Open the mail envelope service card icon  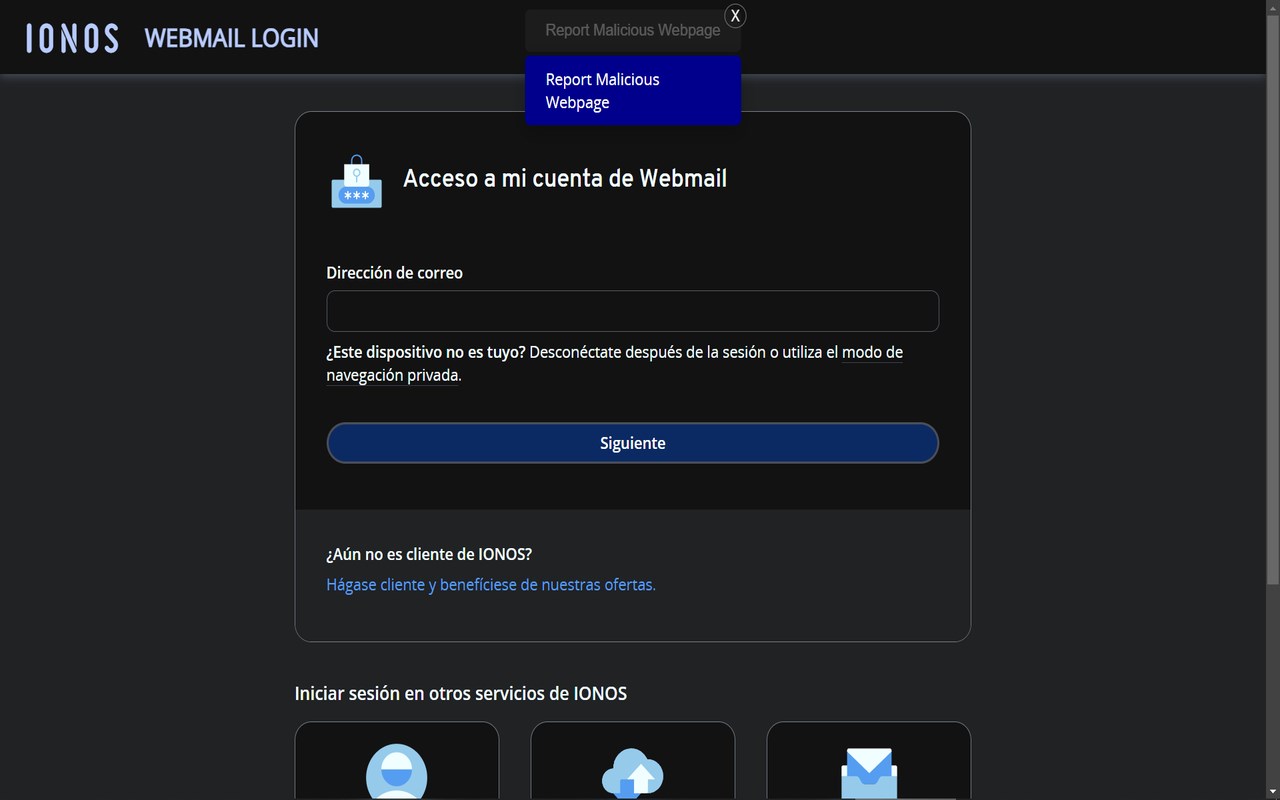pyautogui.click(x=869, y=773)
